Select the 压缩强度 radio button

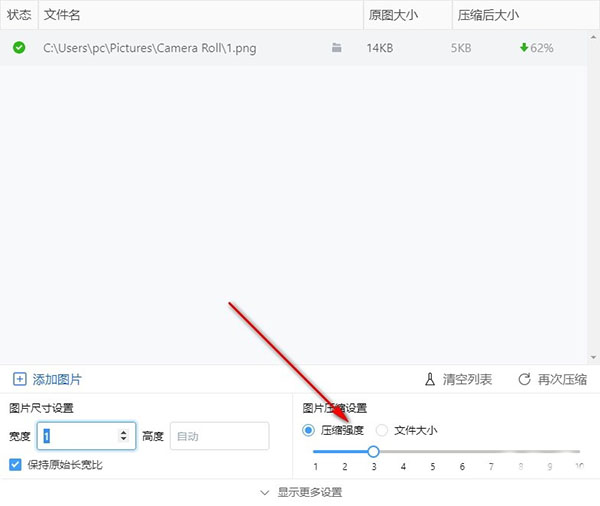(308, 430)
